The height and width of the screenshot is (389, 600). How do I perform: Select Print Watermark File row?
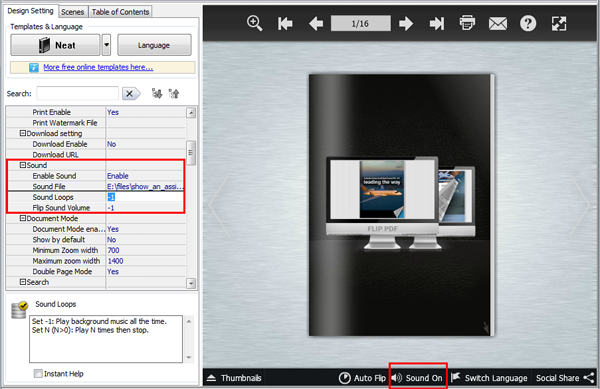pyautogui.click(x=96, y=123)
